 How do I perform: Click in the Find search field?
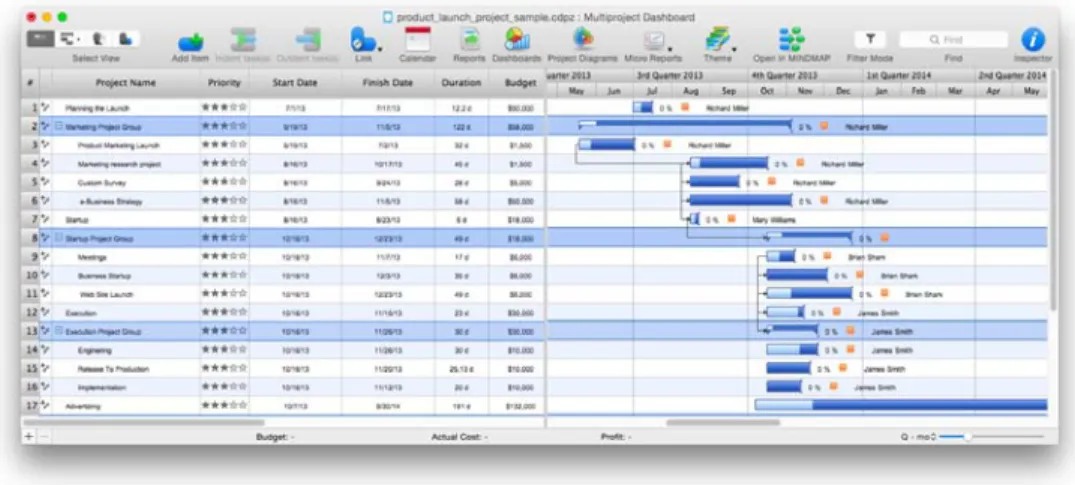[954, 40]
